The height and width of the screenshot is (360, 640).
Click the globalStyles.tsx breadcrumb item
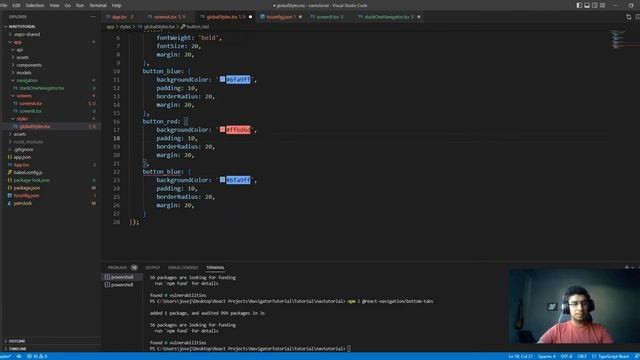click(156, 27)
